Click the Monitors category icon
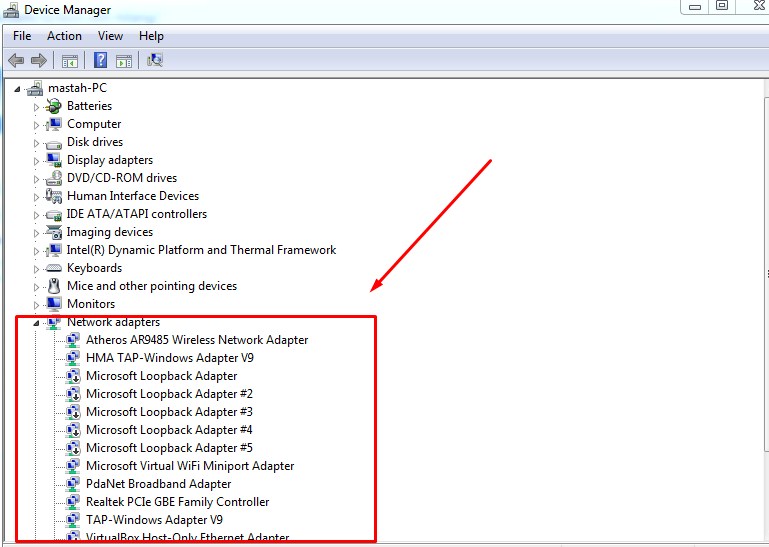Viewport: 769px width, 547px height. pyautogui.click(x=53, y=304)
